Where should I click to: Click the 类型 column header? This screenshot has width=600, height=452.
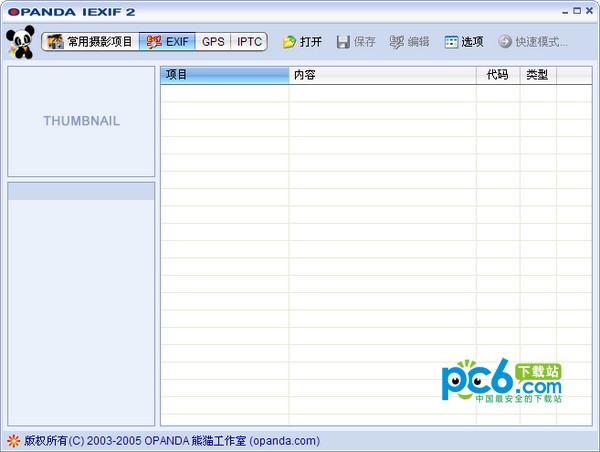point(538,75)
